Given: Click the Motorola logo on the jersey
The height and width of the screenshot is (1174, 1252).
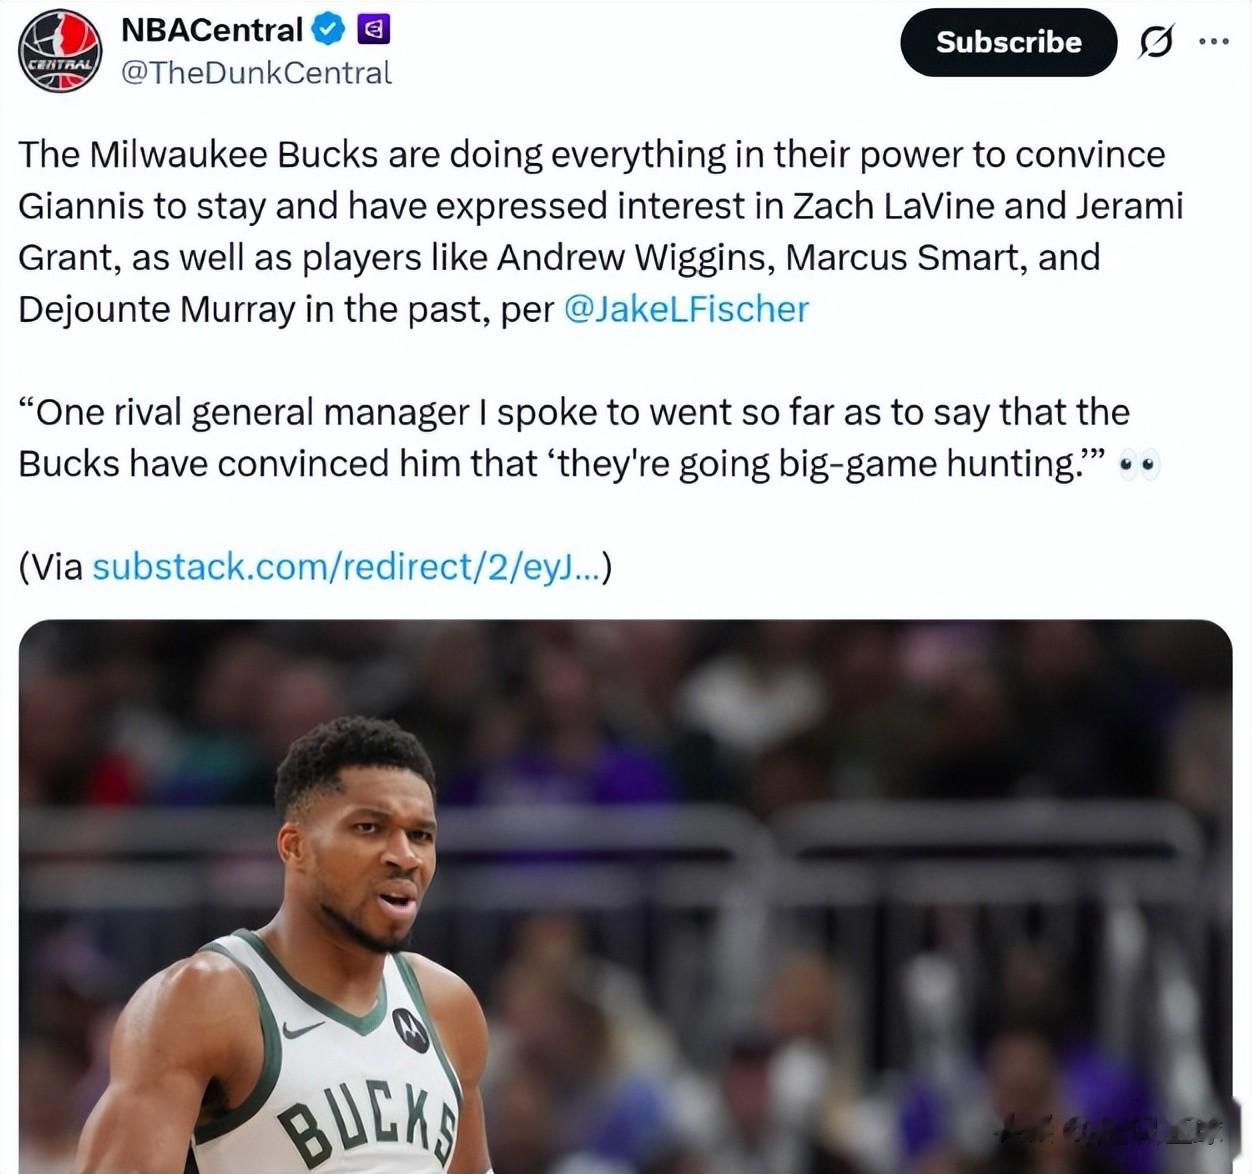Looking at the screenshot, I should coord(409,1028).
